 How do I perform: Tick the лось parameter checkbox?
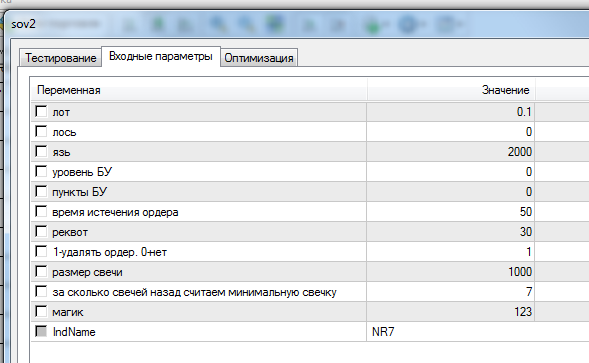coord(41,132)
